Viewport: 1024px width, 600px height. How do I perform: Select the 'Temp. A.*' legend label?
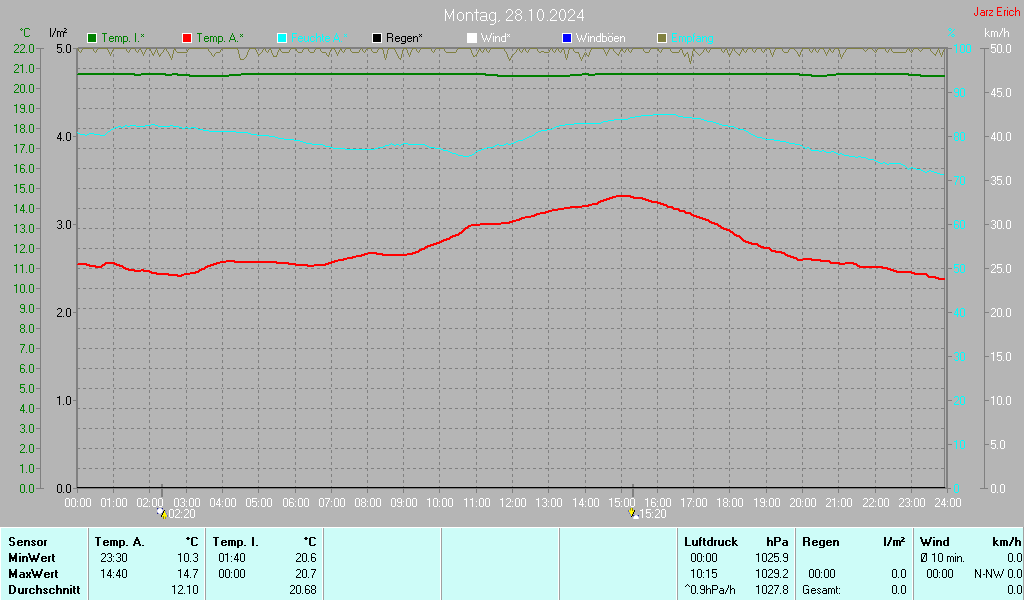219,38
